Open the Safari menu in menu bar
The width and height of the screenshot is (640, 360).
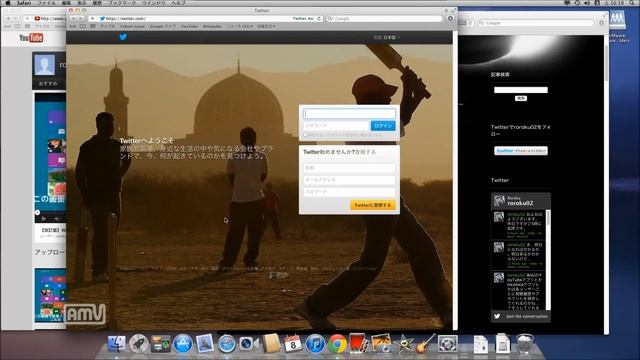[24, 2]
